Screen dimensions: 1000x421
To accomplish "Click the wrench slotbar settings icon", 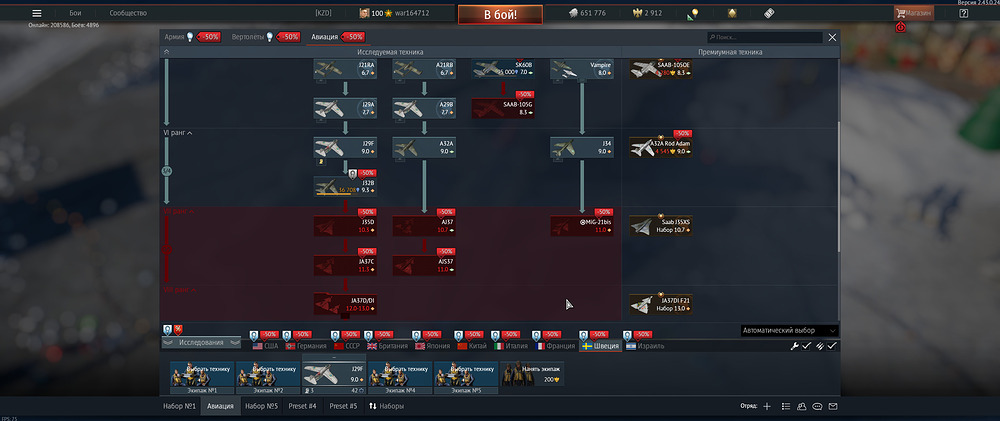I will tap(795, 346).
